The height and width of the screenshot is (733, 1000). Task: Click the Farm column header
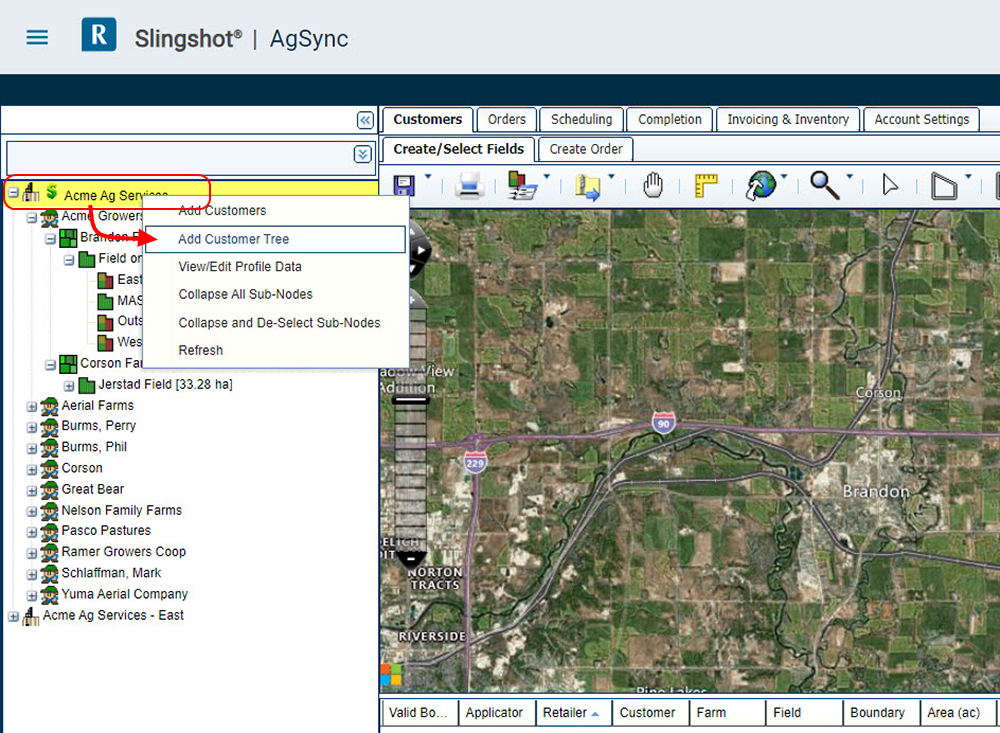[x=727, y=713]
